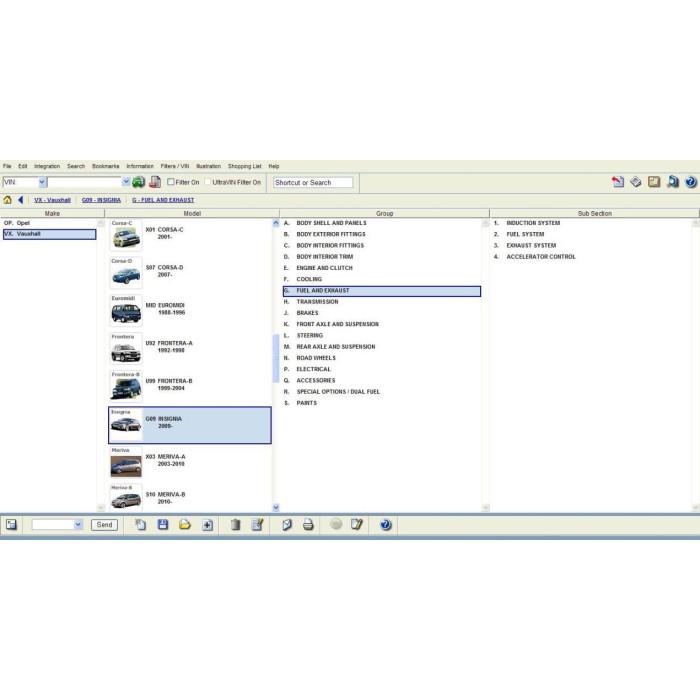Click the Model list scrollbar thumb
The width and height of the screenshot is (700, 700).
point(275,358)
